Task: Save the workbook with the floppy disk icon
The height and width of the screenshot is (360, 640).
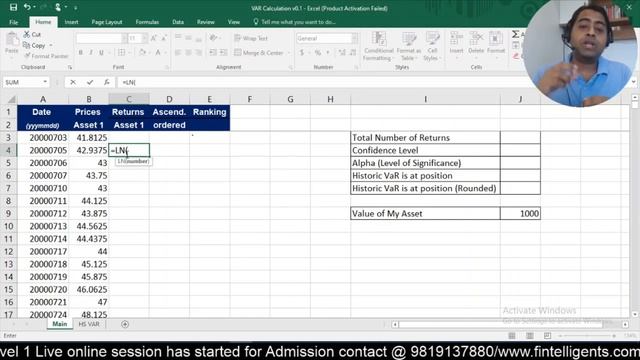Action: [13, 7]
